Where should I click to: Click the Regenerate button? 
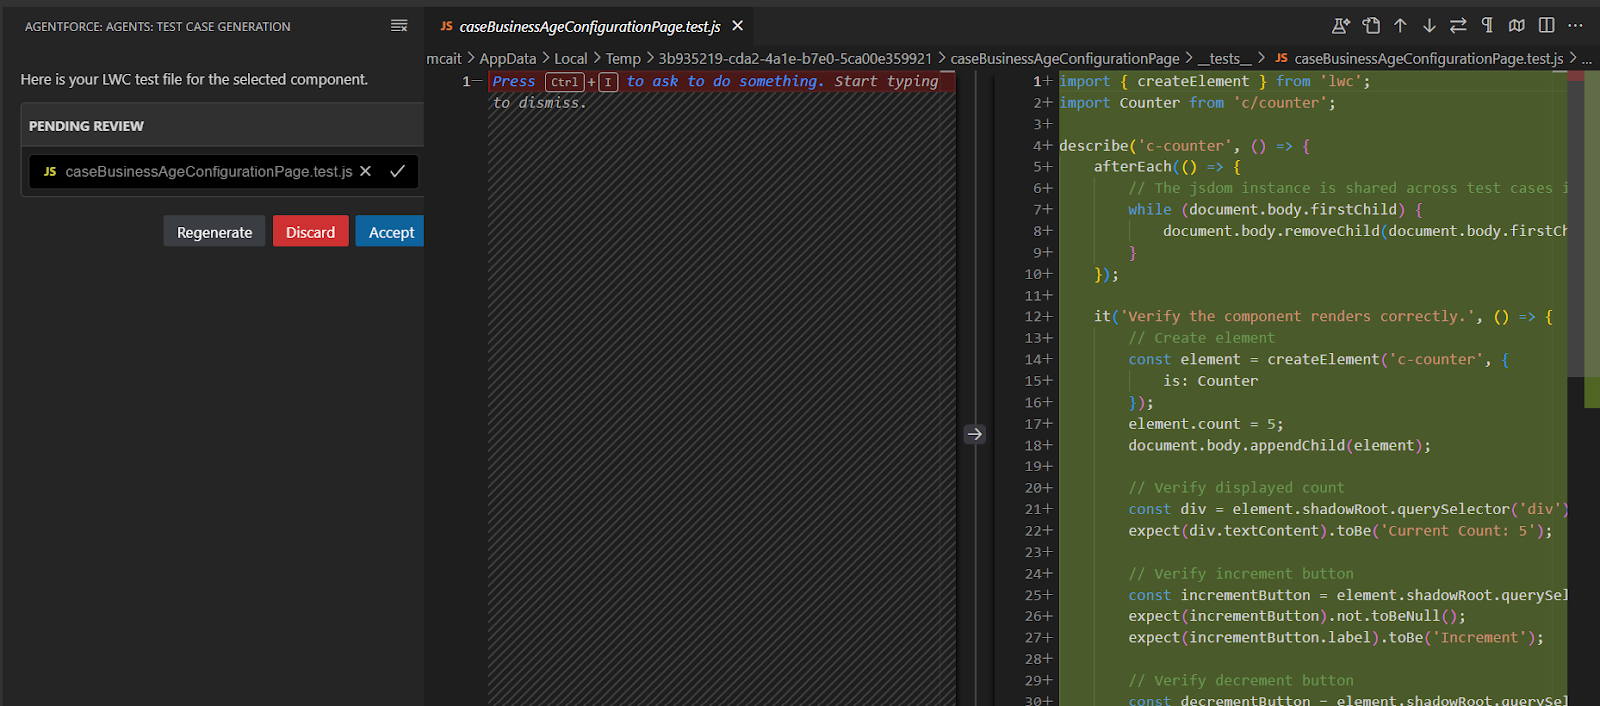[214, 232]
